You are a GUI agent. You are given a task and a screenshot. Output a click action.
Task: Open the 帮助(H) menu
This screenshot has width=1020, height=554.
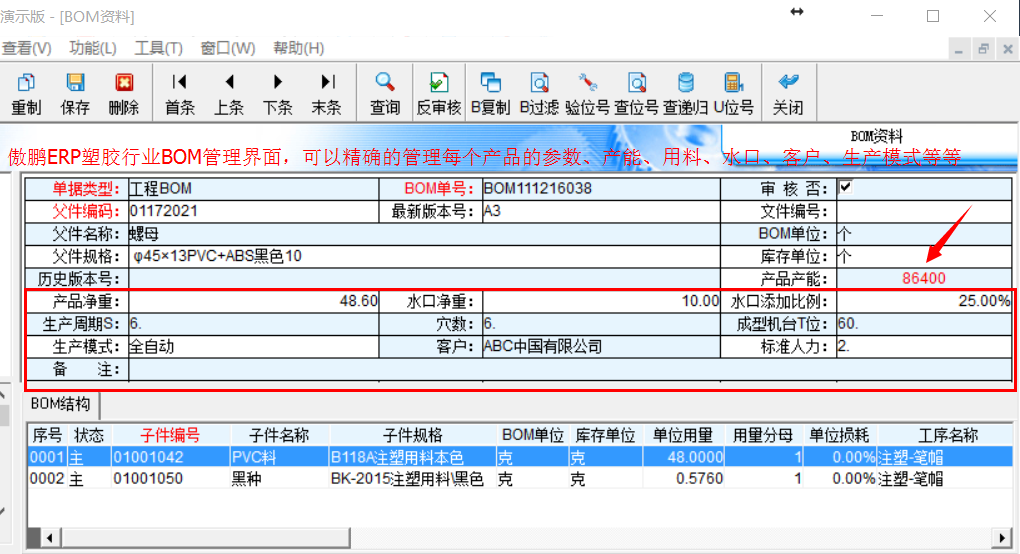pos(298,48)
